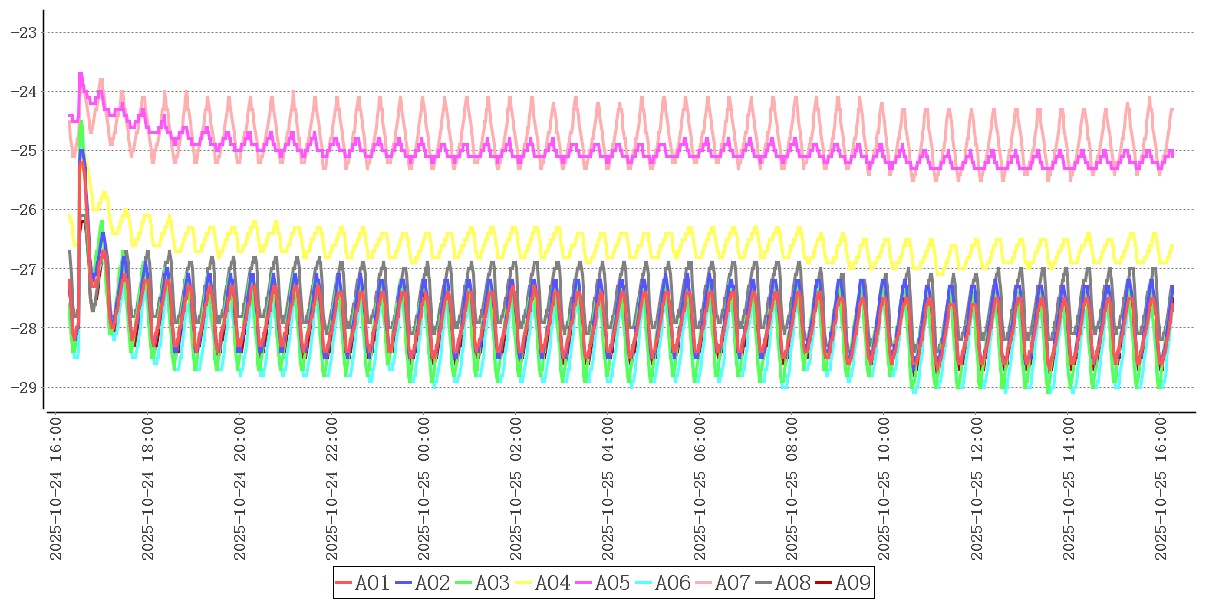Click the 2025-10-25 00:00 time label
Viewport: 1207px width, 600px height.
(424, 490)
